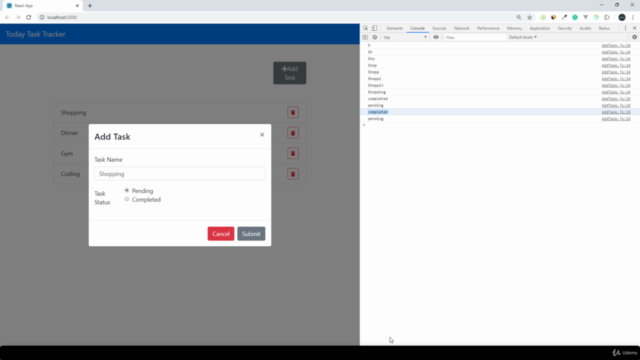Viewport: 640px width, 360px height.
Task: Click the live expression eye icon
Action: [436, 37]
